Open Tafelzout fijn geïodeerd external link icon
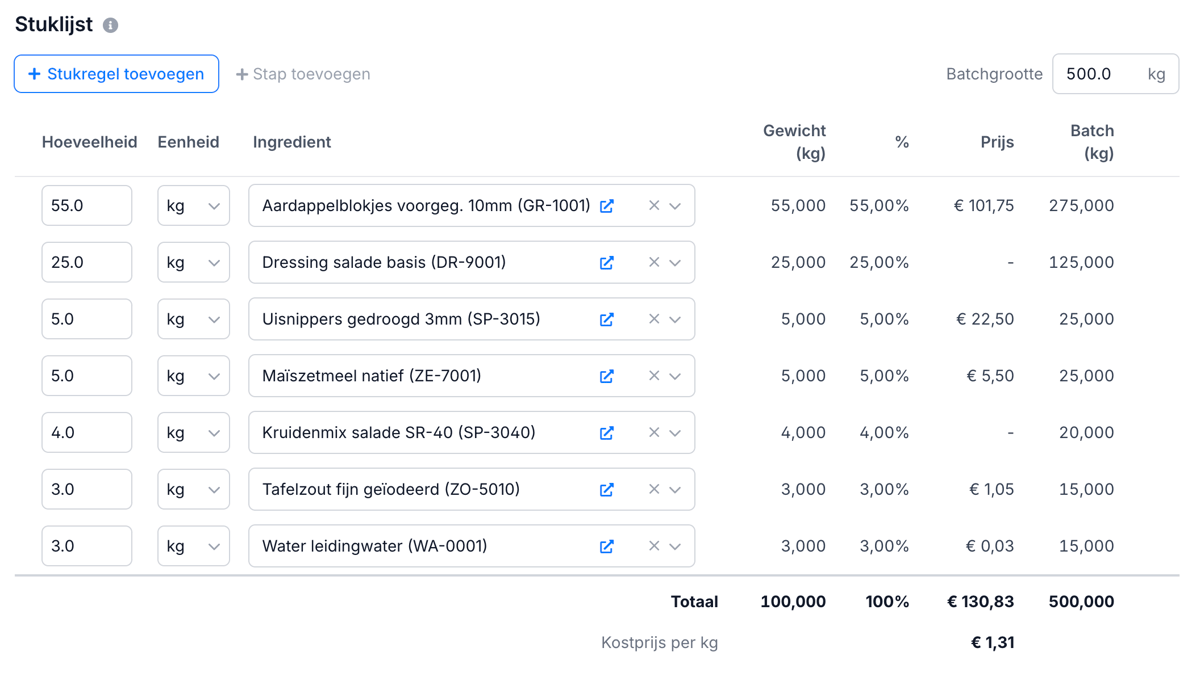1200x673 pixels. (x=607, y=490)
